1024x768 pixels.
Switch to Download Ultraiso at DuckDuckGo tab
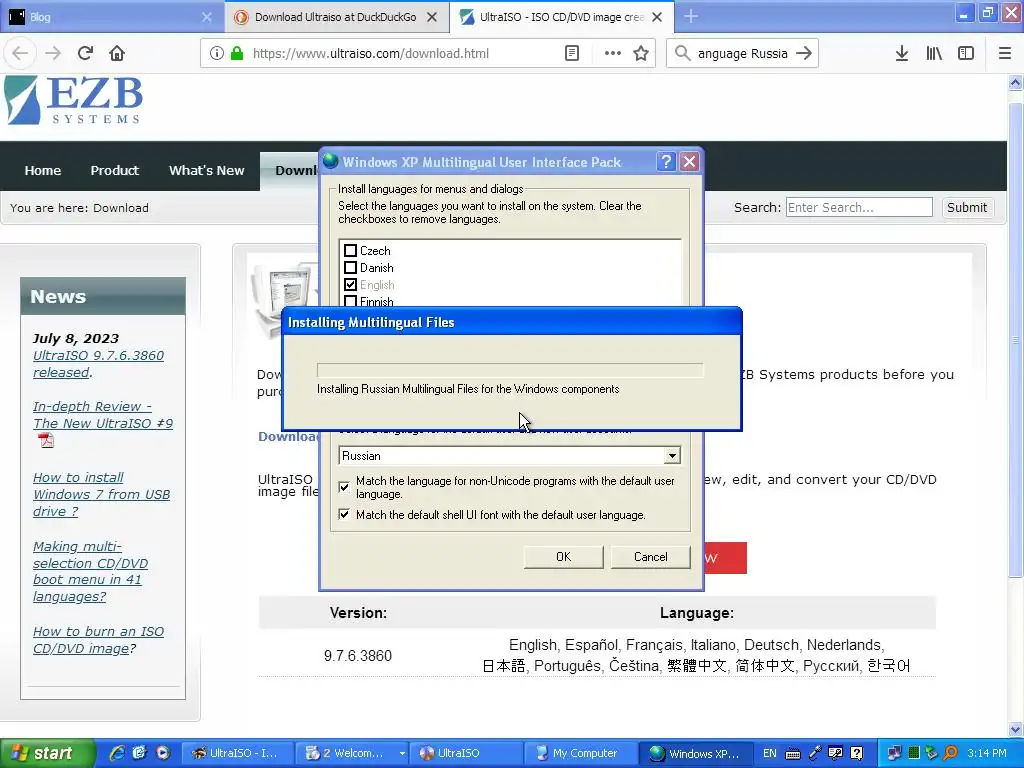click(x=335, y=17)
